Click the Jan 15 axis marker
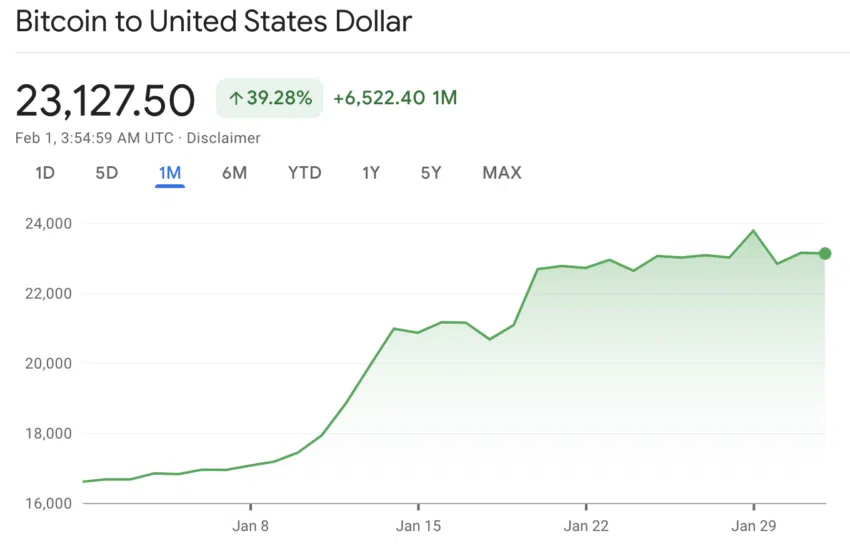The width and height of the screenshot is (850, 551). (419, 525)
